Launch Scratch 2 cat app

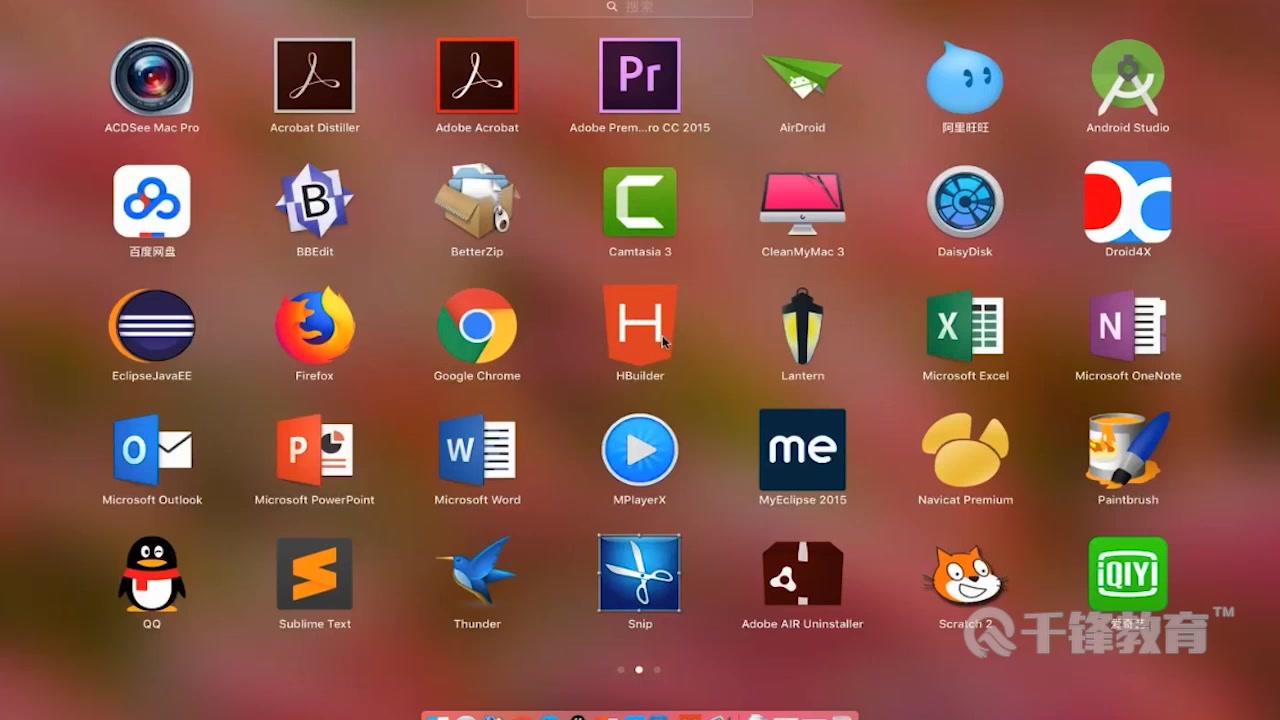coord(965,575)
